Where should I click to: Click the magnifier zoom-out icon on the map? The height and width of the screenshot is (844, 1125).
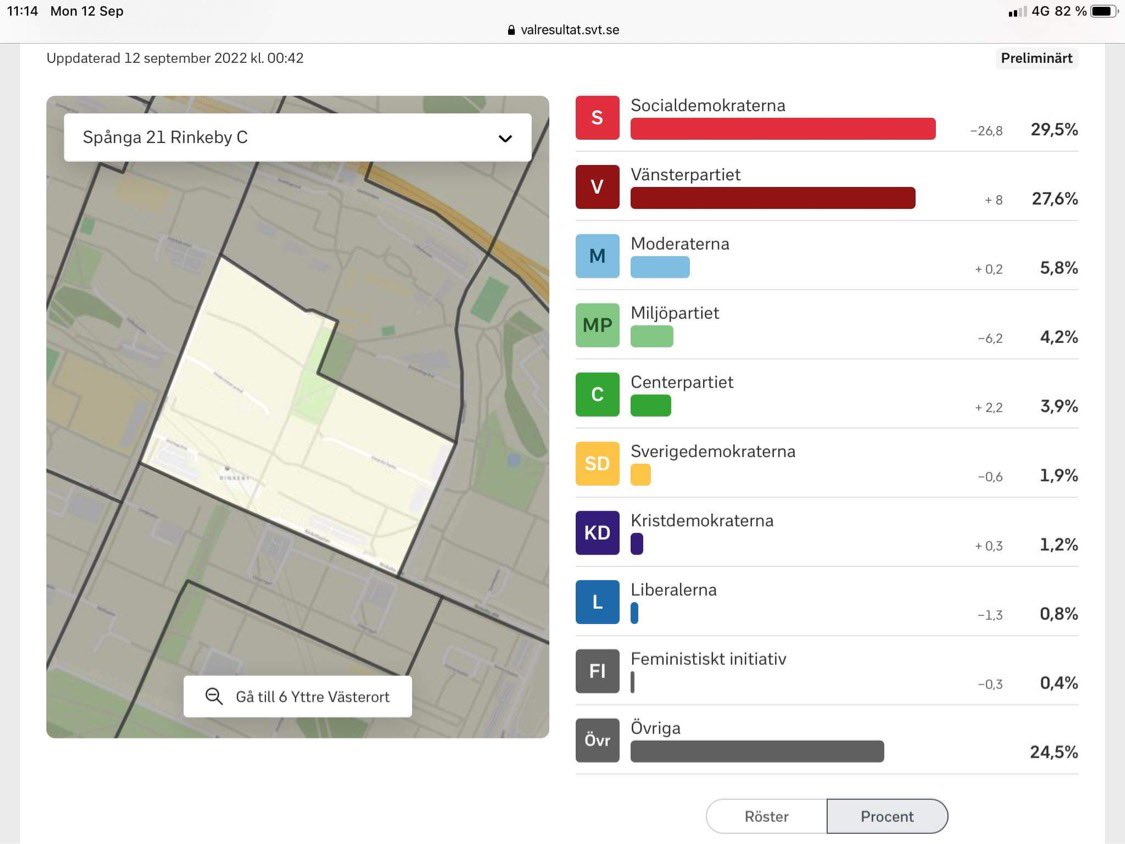pyautogui.click(x=212, y=696)
